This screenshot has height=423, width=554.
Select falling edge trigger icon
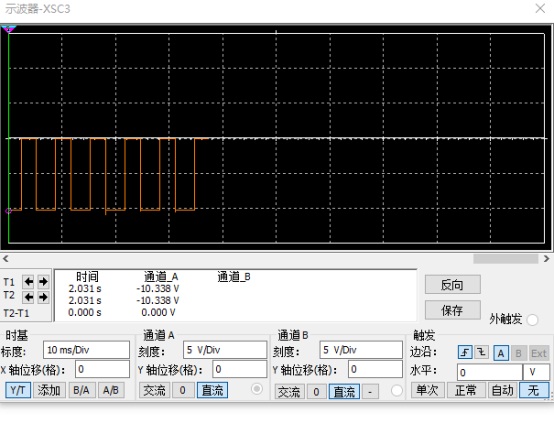point(481,352)
